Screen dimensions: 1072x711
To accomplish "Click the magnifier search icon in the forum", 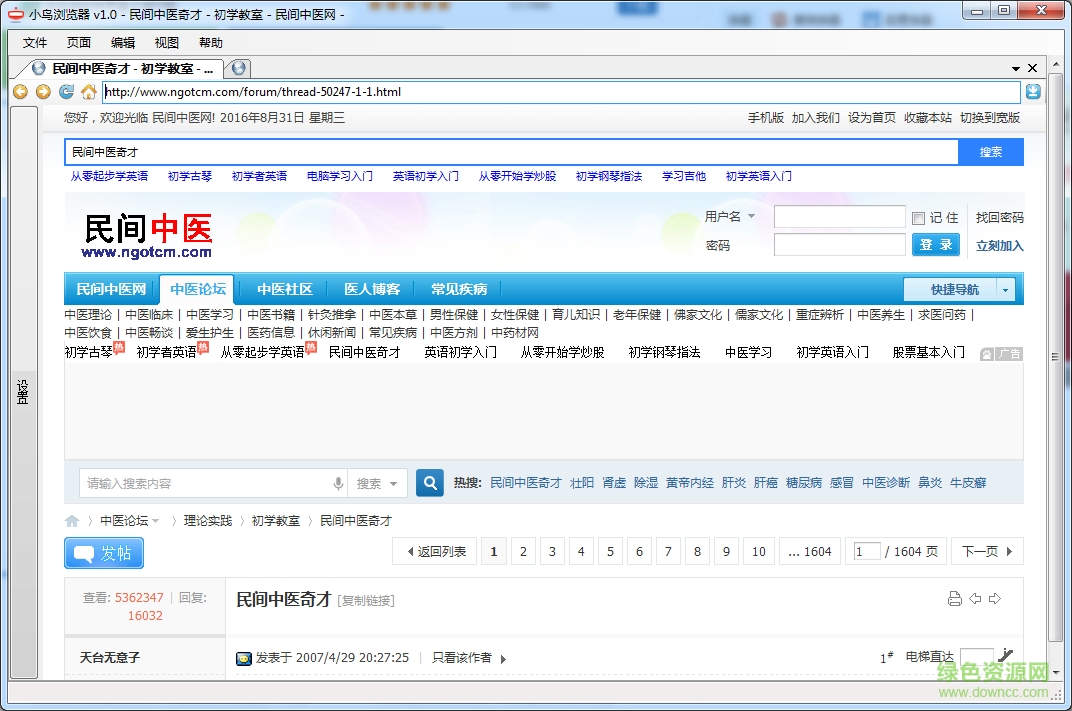I will click(429, 482).
